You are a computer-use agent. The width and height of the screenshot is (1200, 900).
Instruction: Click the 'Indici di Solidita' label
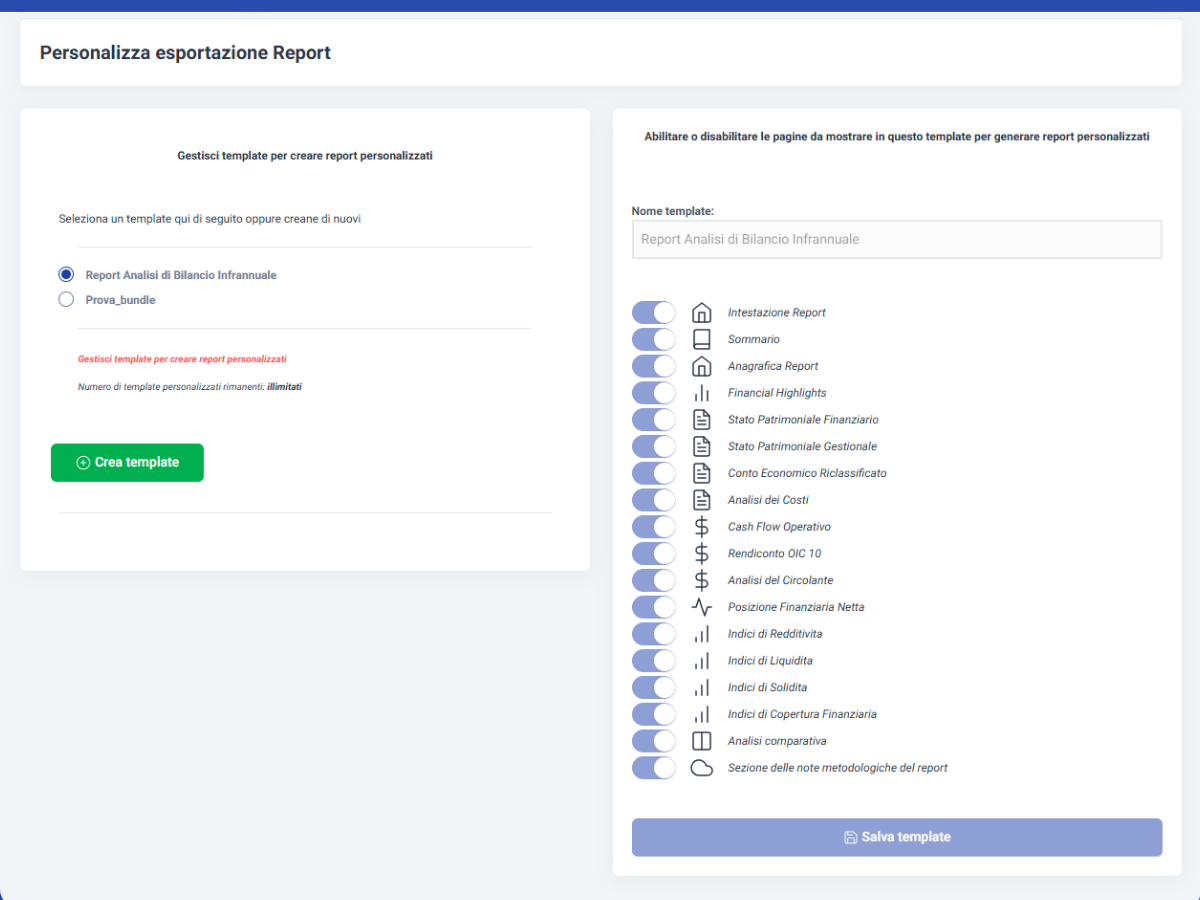(767, 688)
